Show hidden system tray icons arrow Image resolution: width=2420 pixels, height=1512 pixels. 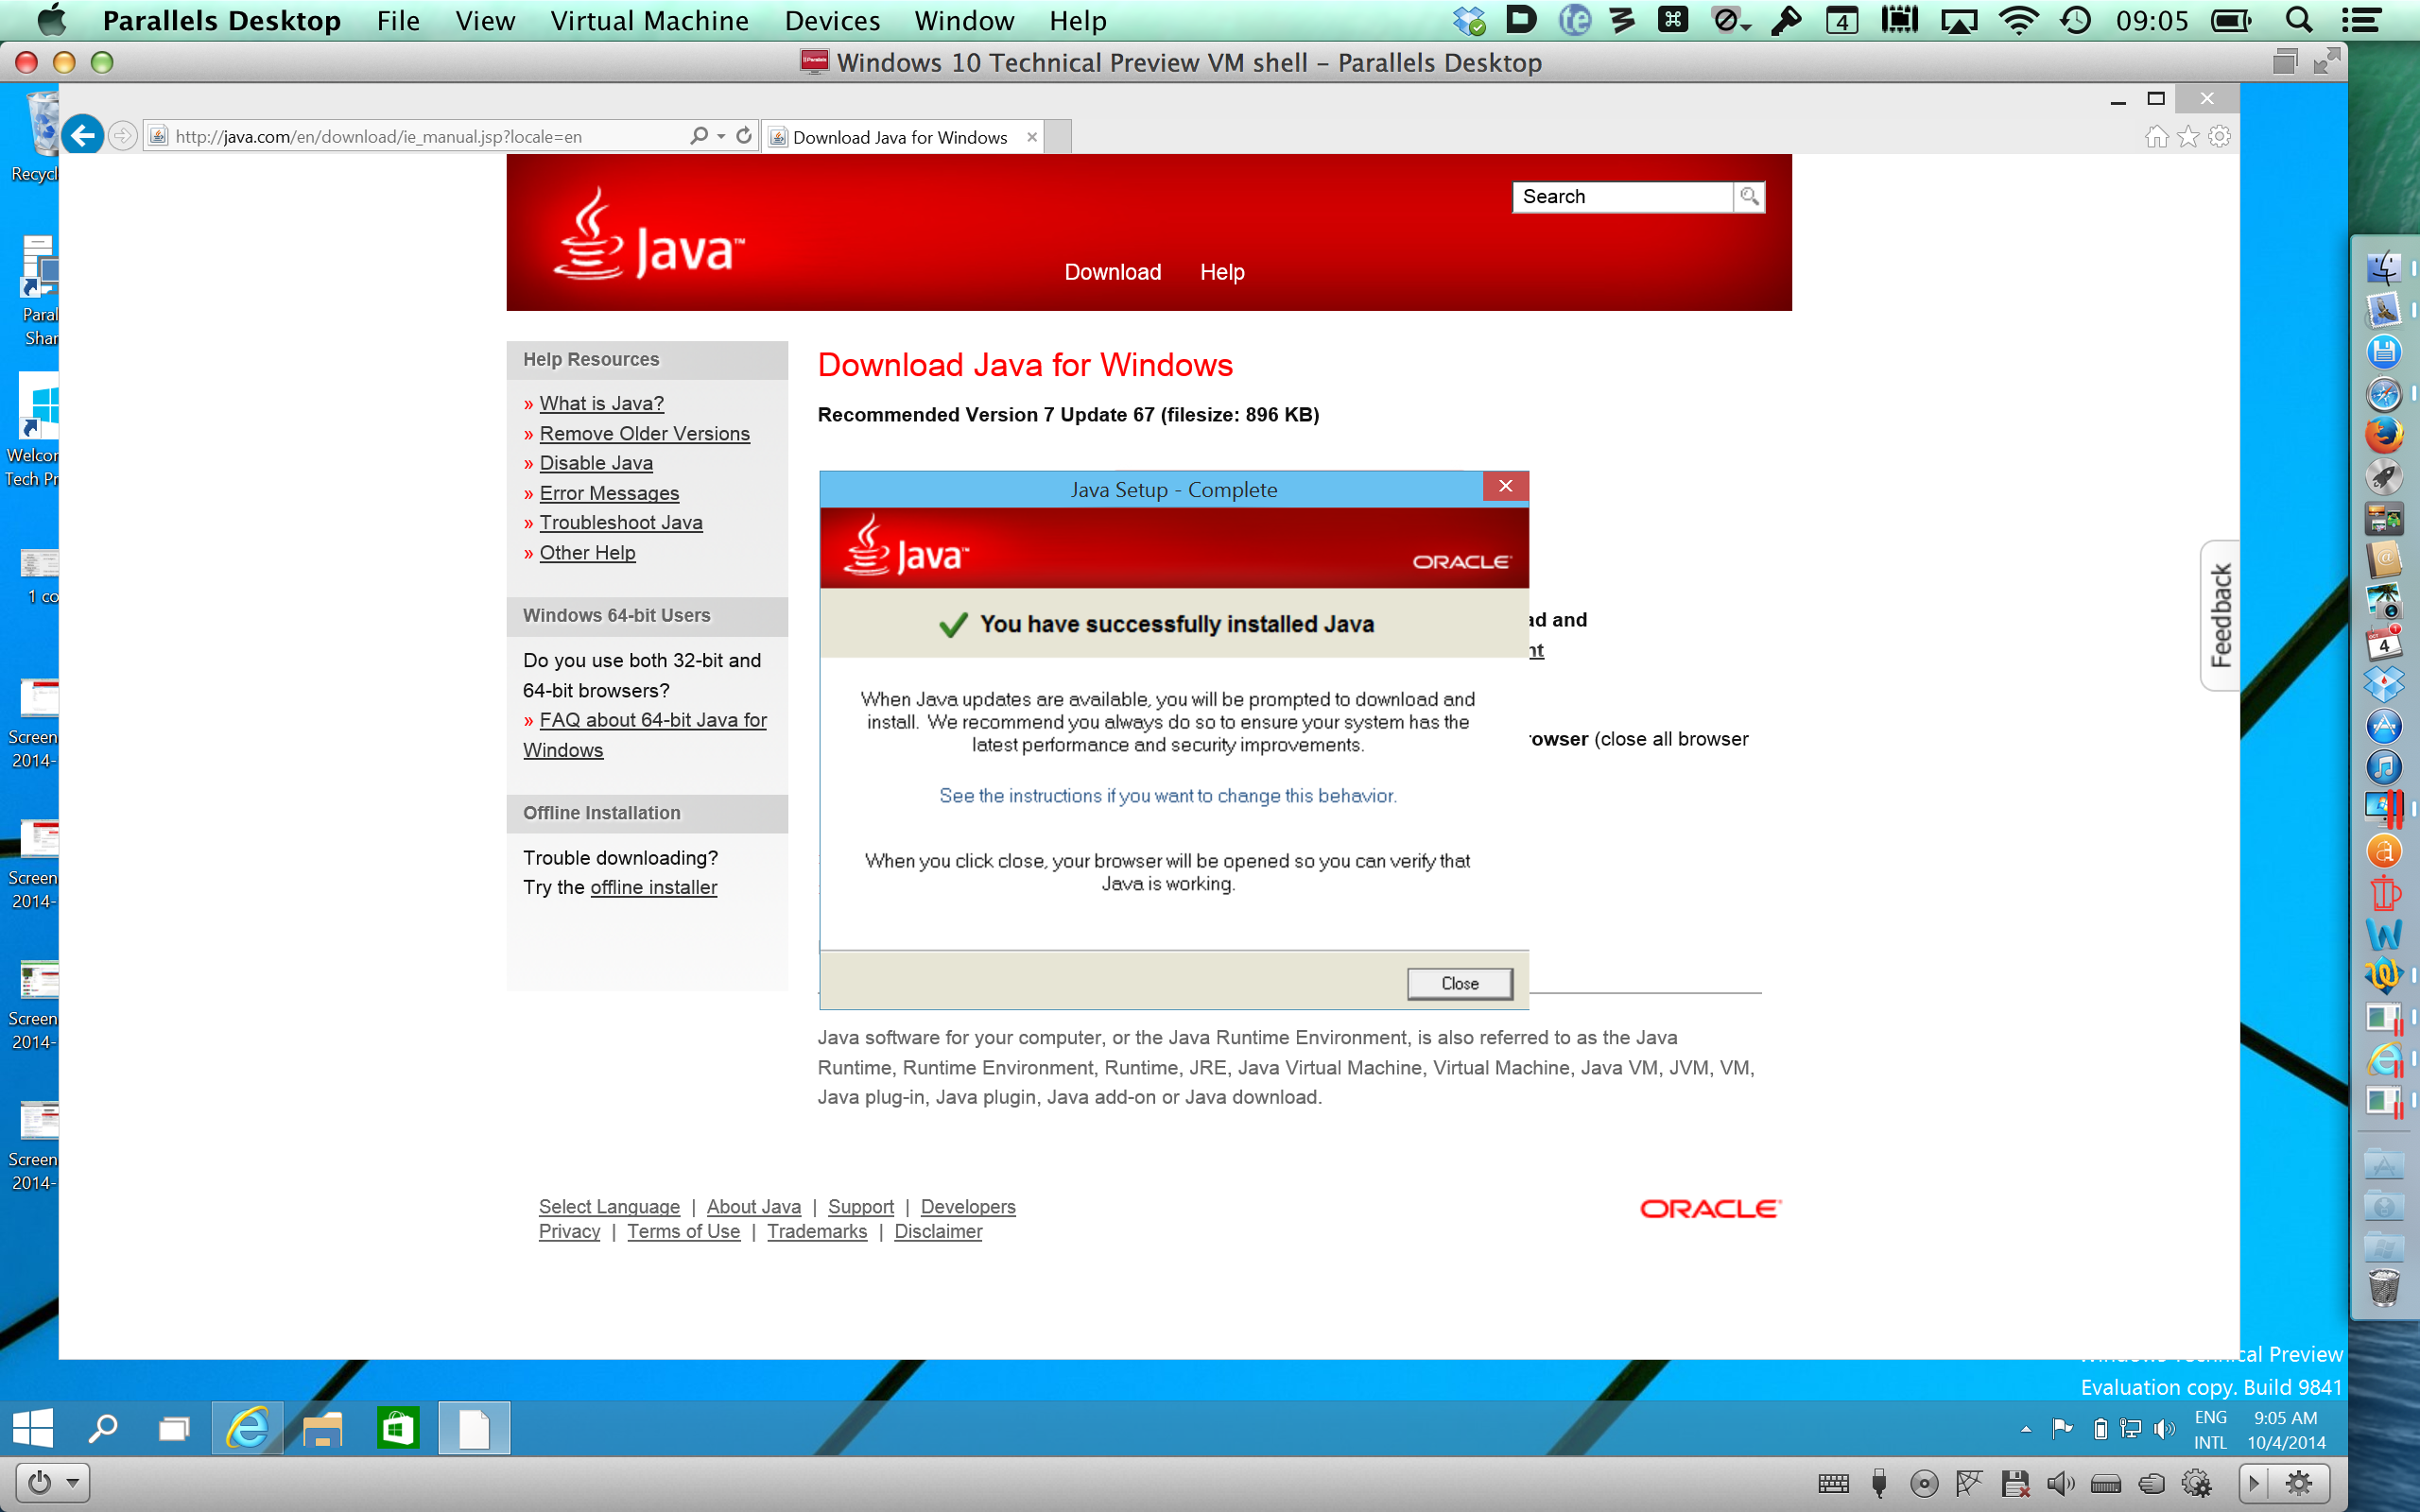tap(2026, 1429)
